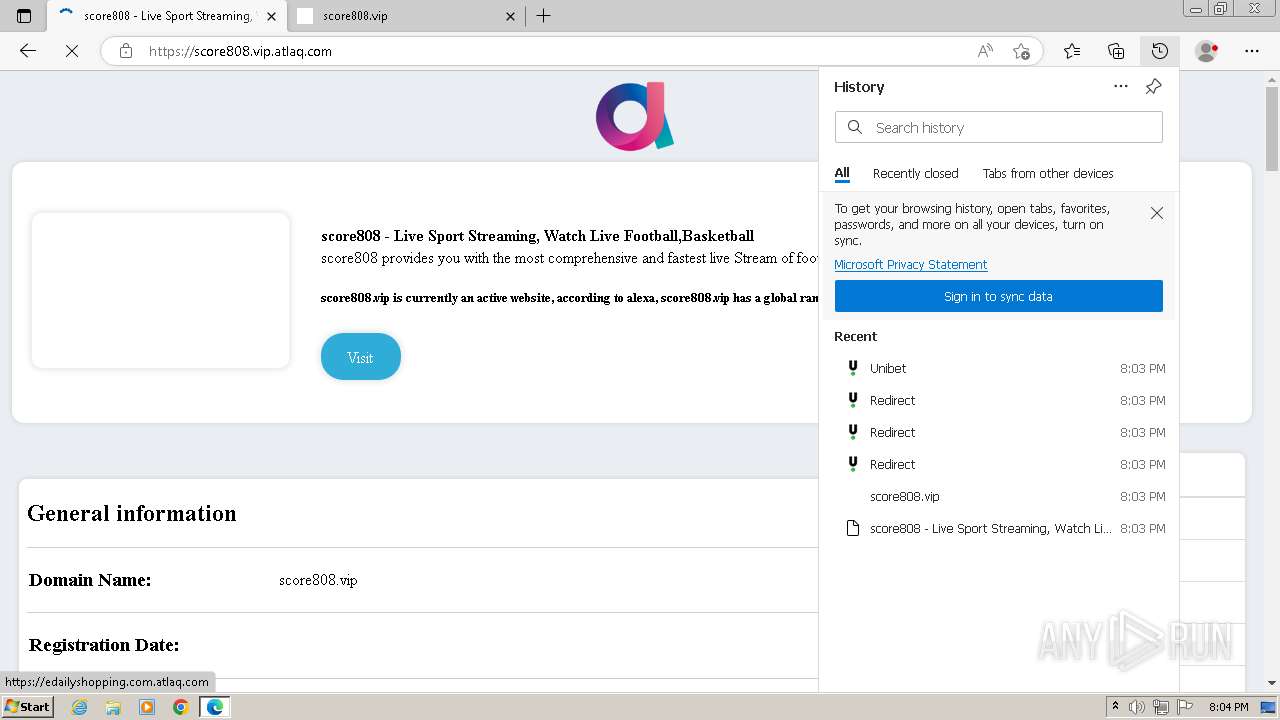
Task: Select Microsoft Edge taskbar button
Action: point(214,707)
